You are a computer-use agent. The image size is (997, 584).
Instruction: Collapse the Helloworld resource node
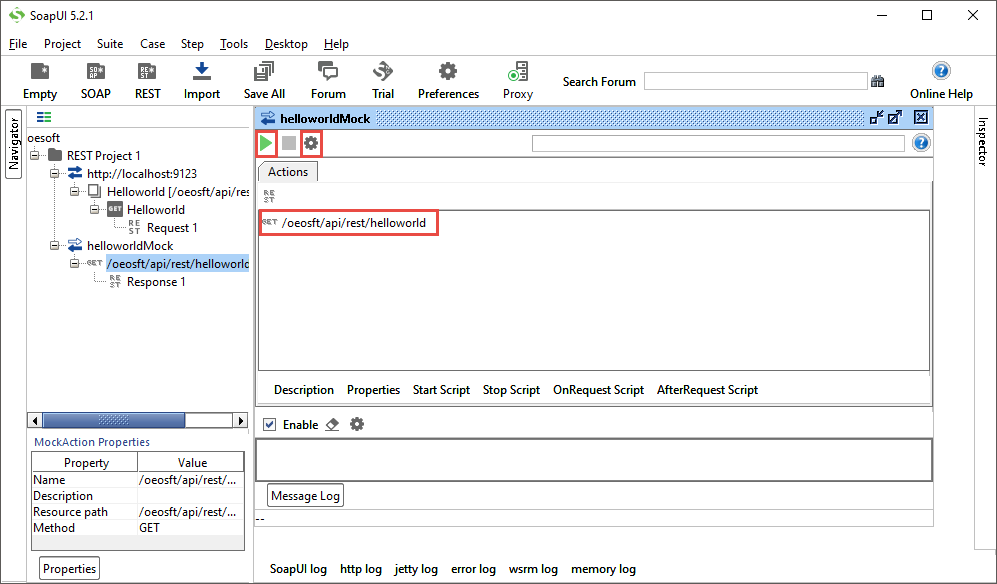(74, 191)
